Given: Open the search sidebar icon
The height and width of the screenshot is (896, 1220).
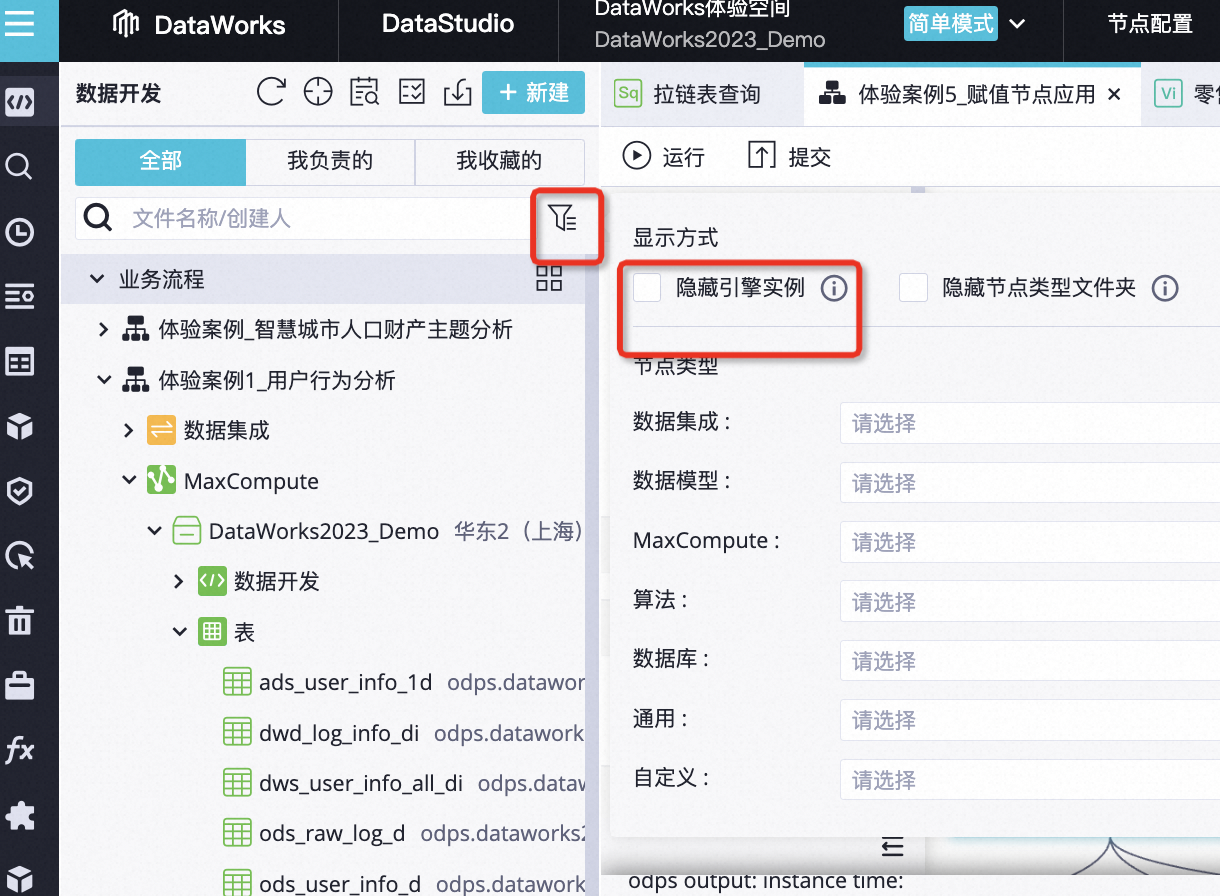Looking at the screenshot, I should [20, 166].
